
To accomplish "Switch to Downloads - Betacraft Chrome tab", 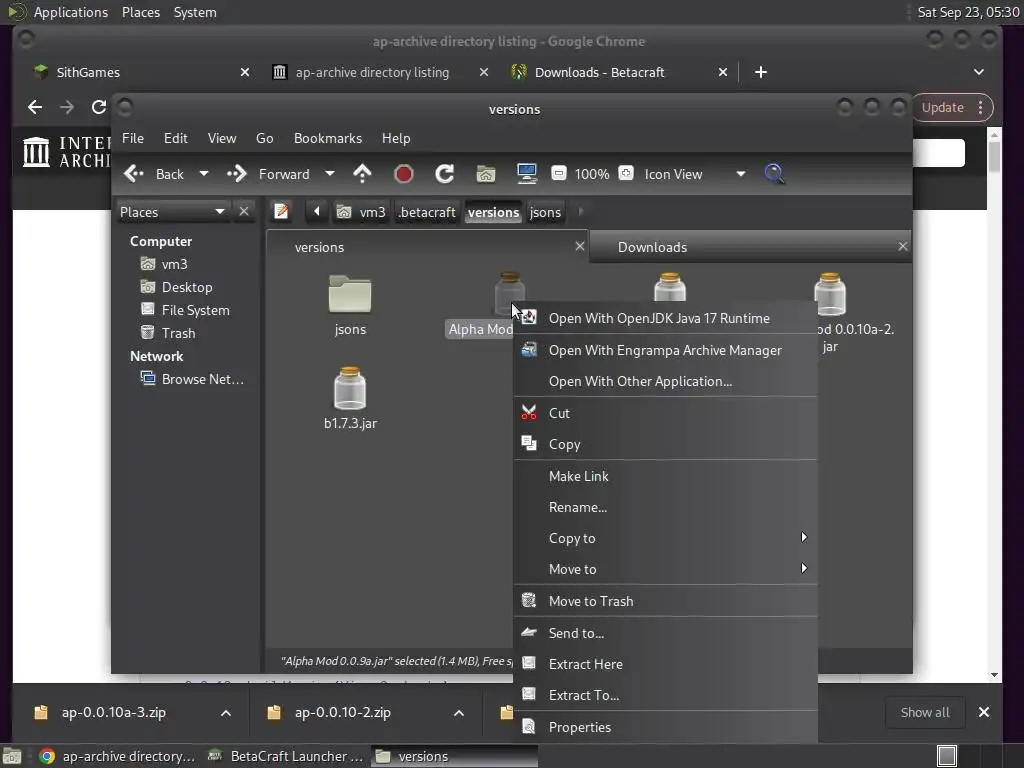I will 618,72.
